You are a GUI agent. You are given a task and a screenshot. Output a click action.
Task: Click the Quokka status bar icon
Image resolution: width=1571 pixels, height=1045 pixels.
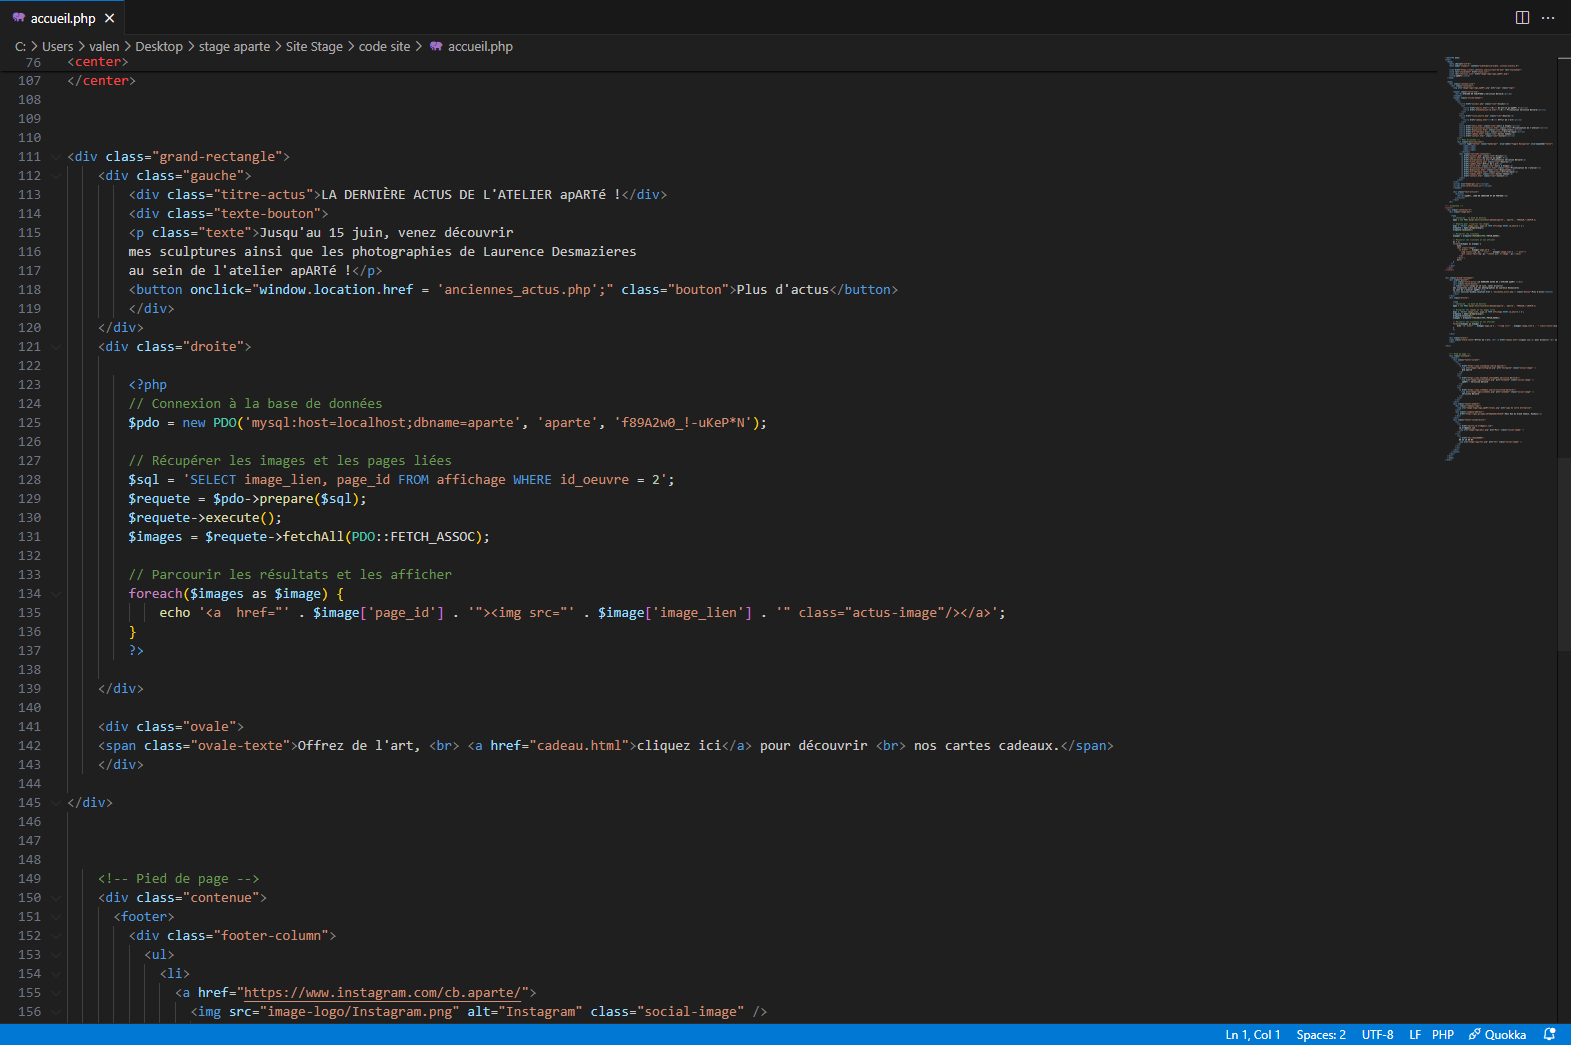click(x=1497, y=1035)
